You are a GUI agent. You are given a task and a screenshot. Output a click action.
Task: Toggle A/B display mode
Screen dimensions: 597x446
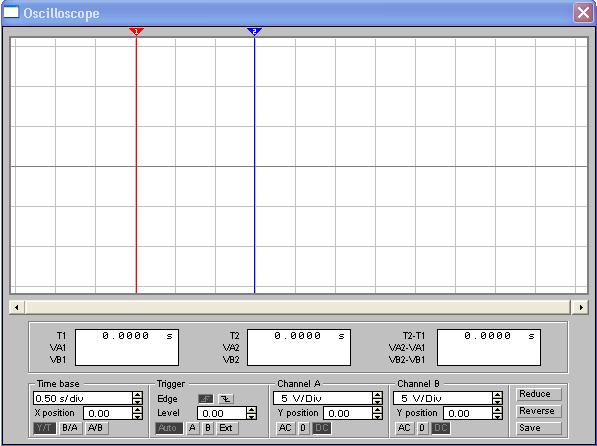click(x=96, y=428)
